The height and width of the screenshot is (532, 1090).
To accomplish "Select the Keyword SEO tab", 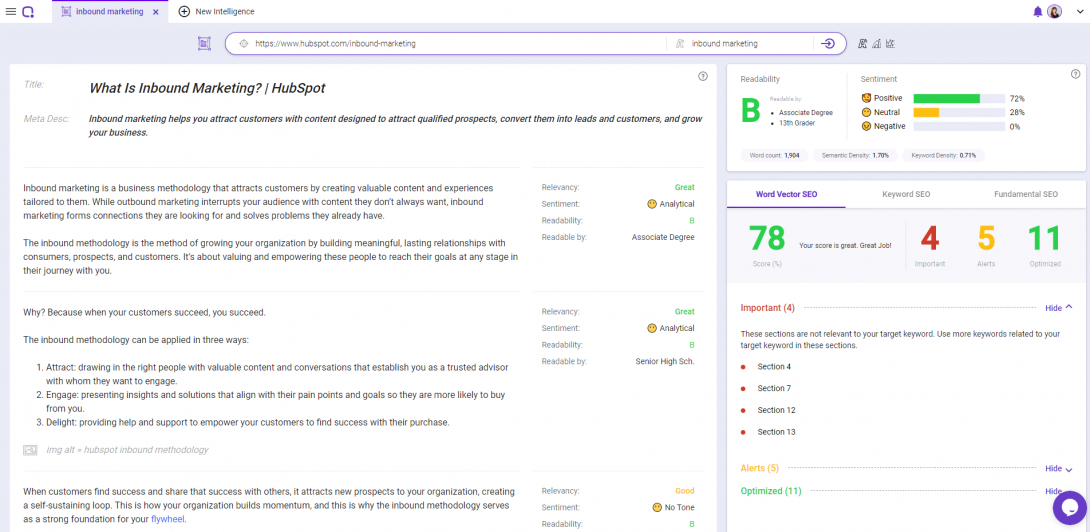I will tap(906, 195).
